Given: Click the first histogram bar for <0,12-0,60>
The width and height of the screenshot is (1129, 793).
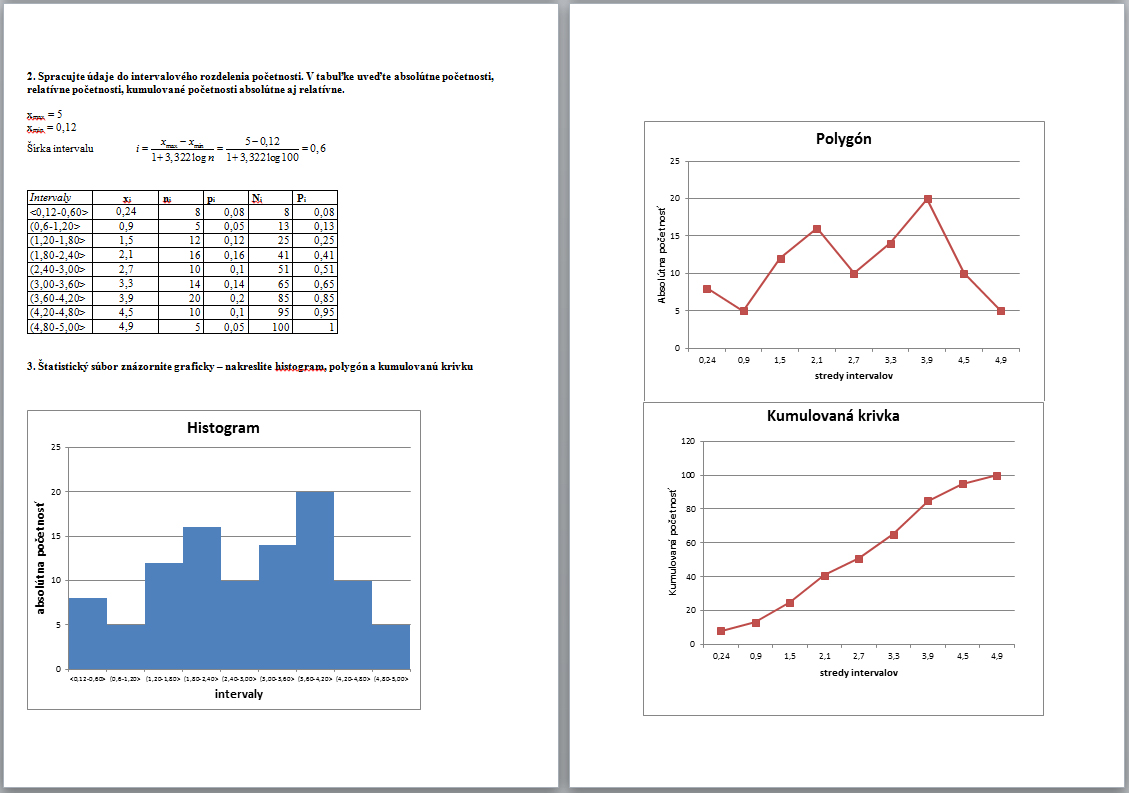Looking at the screenshot, I should pos(87,633).
